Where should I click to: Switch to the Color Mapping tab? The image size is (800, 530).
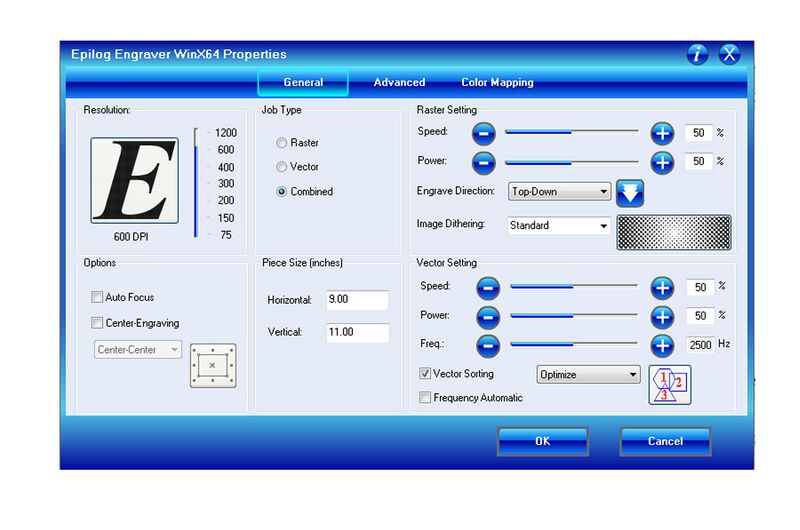497,82
